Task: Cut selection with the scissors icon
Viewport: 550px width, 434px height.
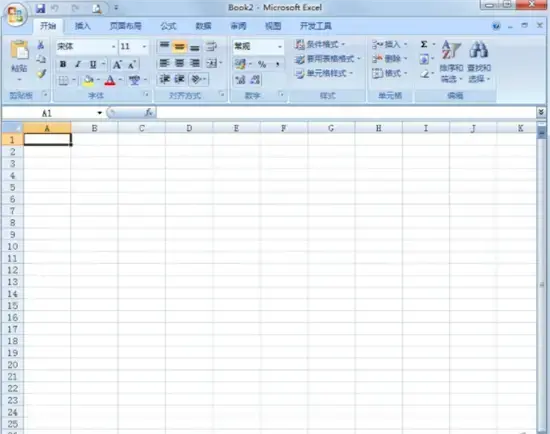Action: [41, 45]
